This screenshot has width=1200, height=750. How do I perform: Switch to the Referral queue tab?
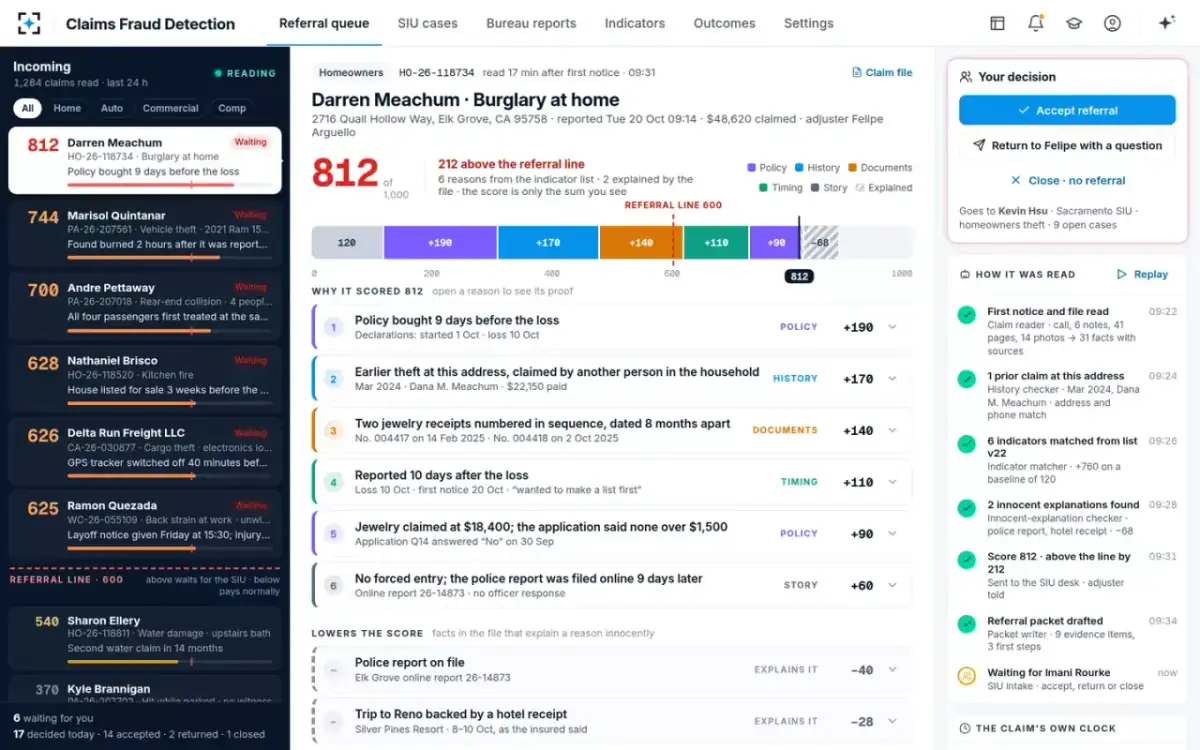point(324,23)
